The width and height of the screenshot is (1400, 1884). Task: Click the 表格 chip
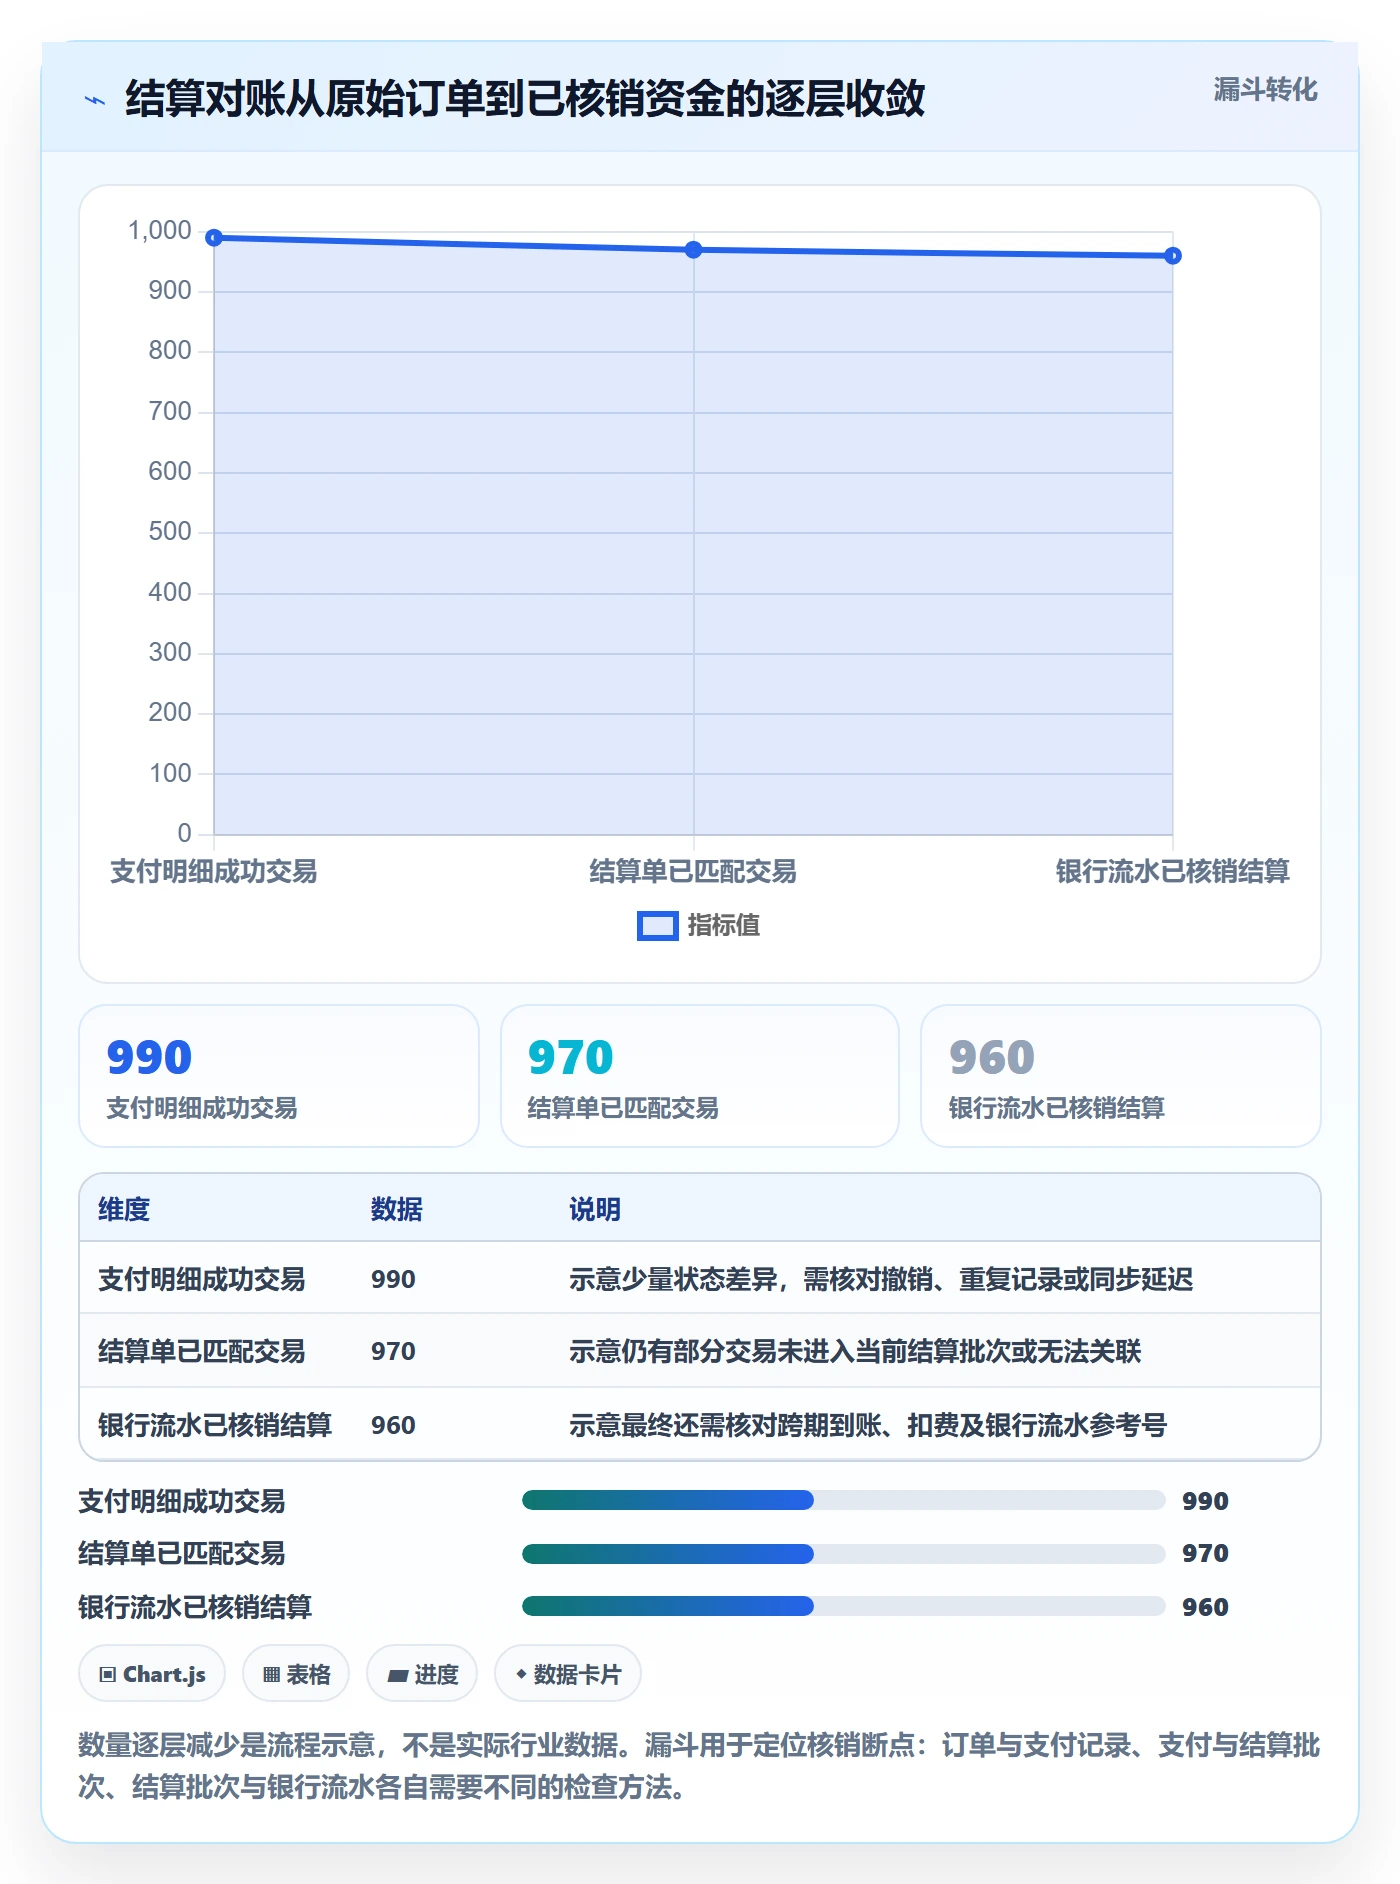296,1673
